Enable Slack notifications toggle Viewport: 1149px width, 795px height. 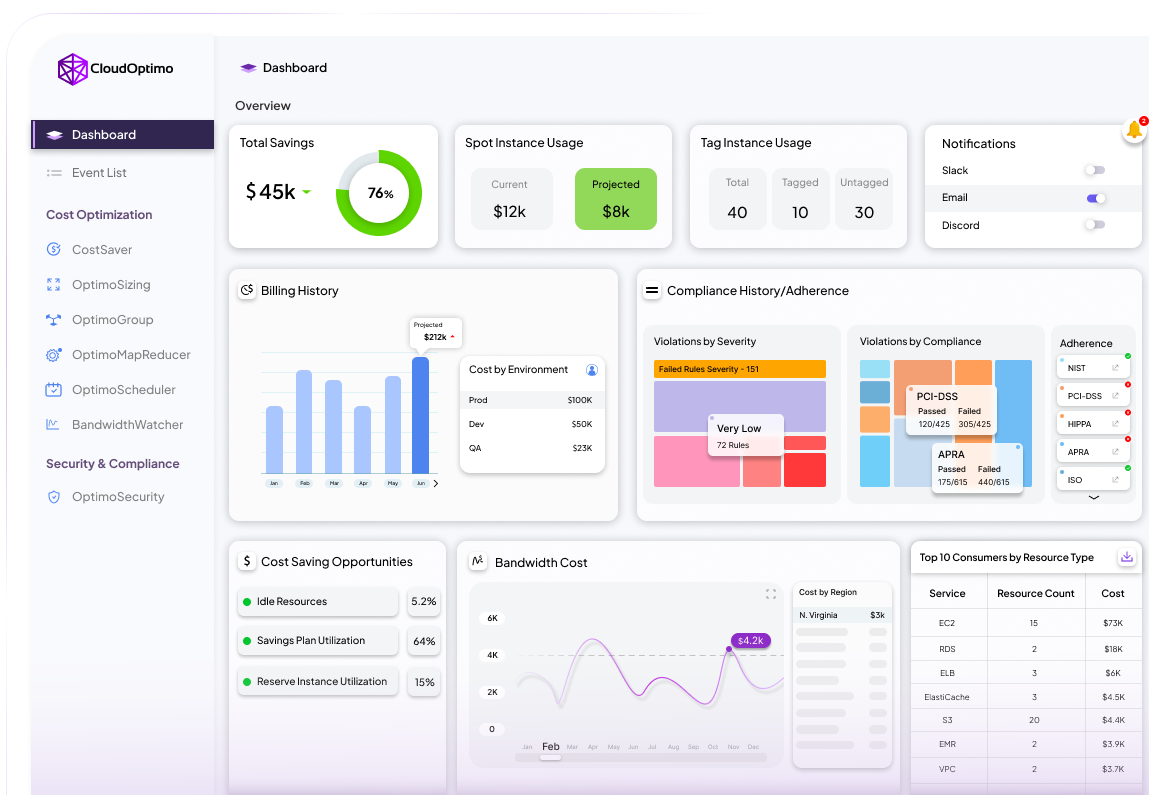[1095, 170]
